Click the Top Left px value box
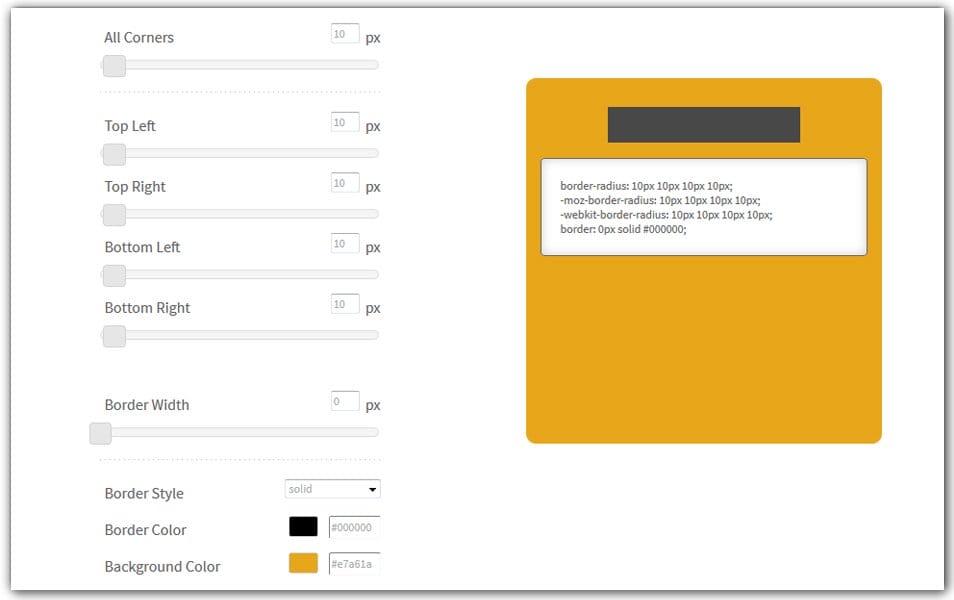 (344, 121)
